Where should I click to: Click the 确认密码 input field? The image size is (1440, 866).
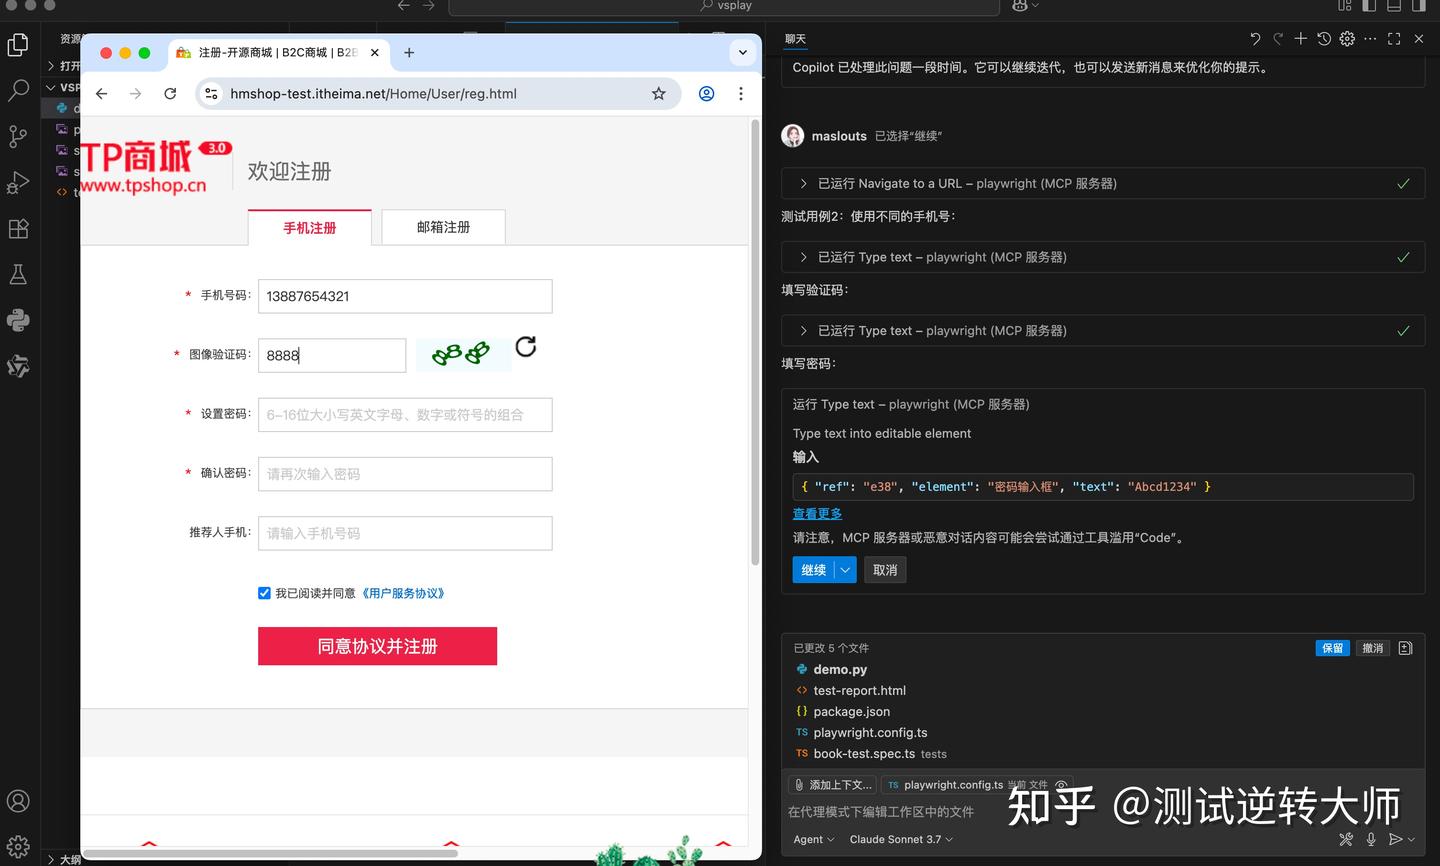pyautogui.click(x=405, y=474)
